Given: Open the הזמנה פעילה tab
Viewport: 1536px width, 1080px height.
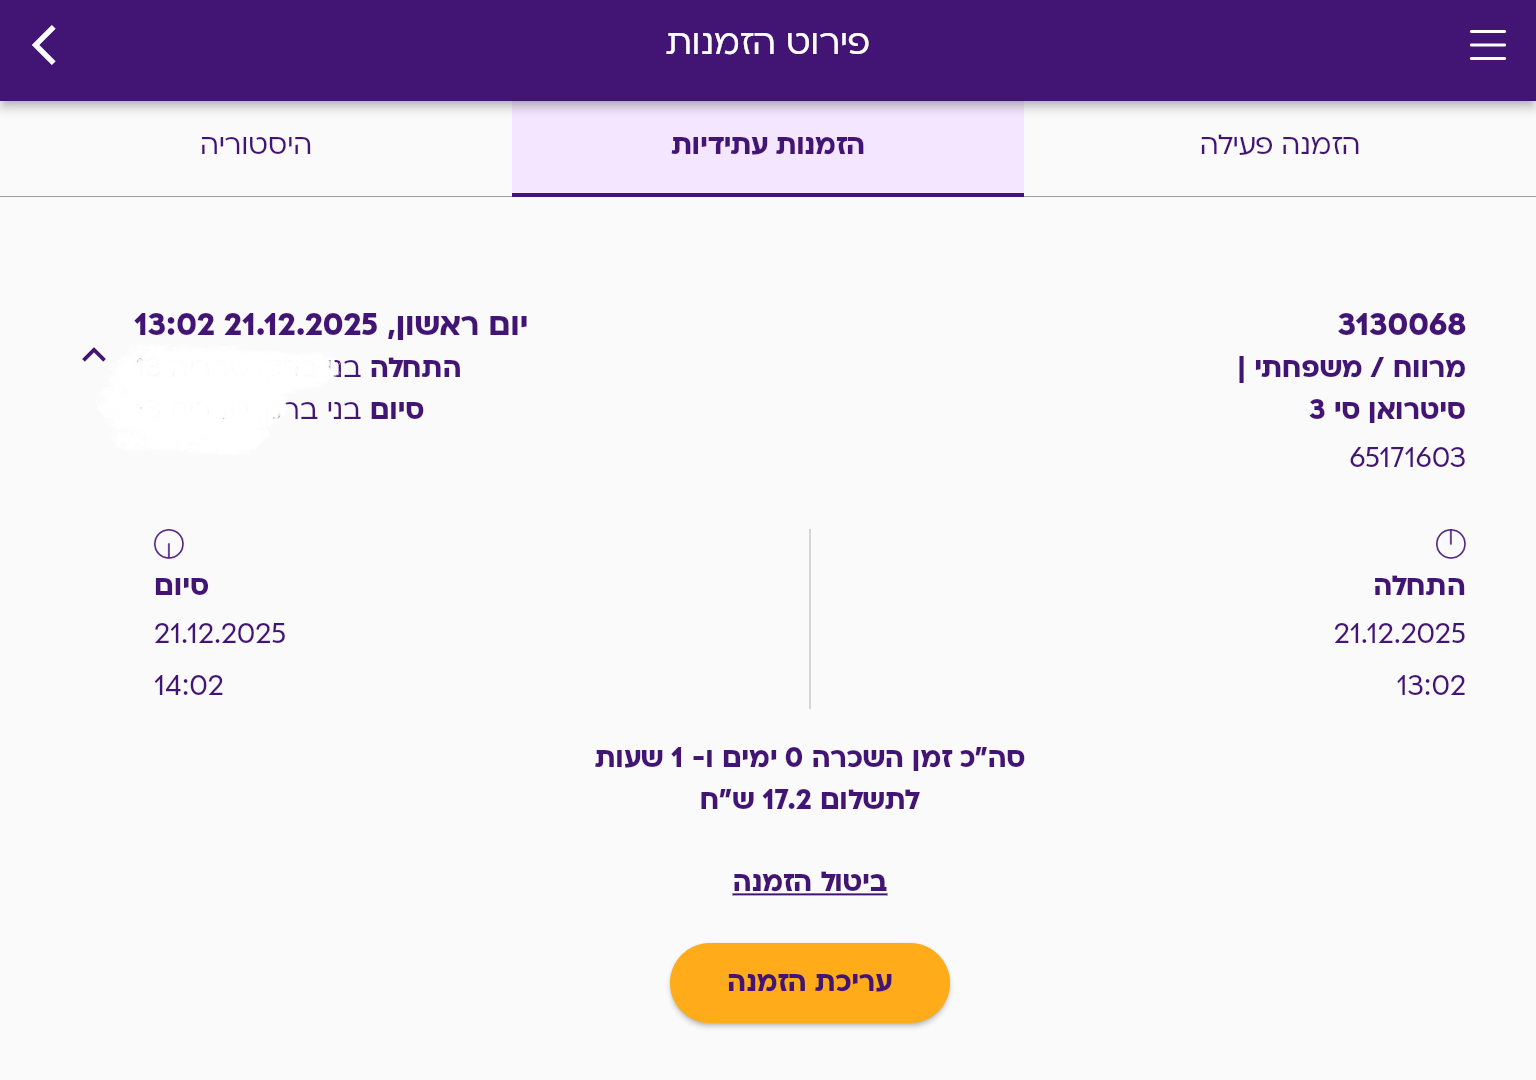Looking at the screenshot, I should tap(1279, 146).
